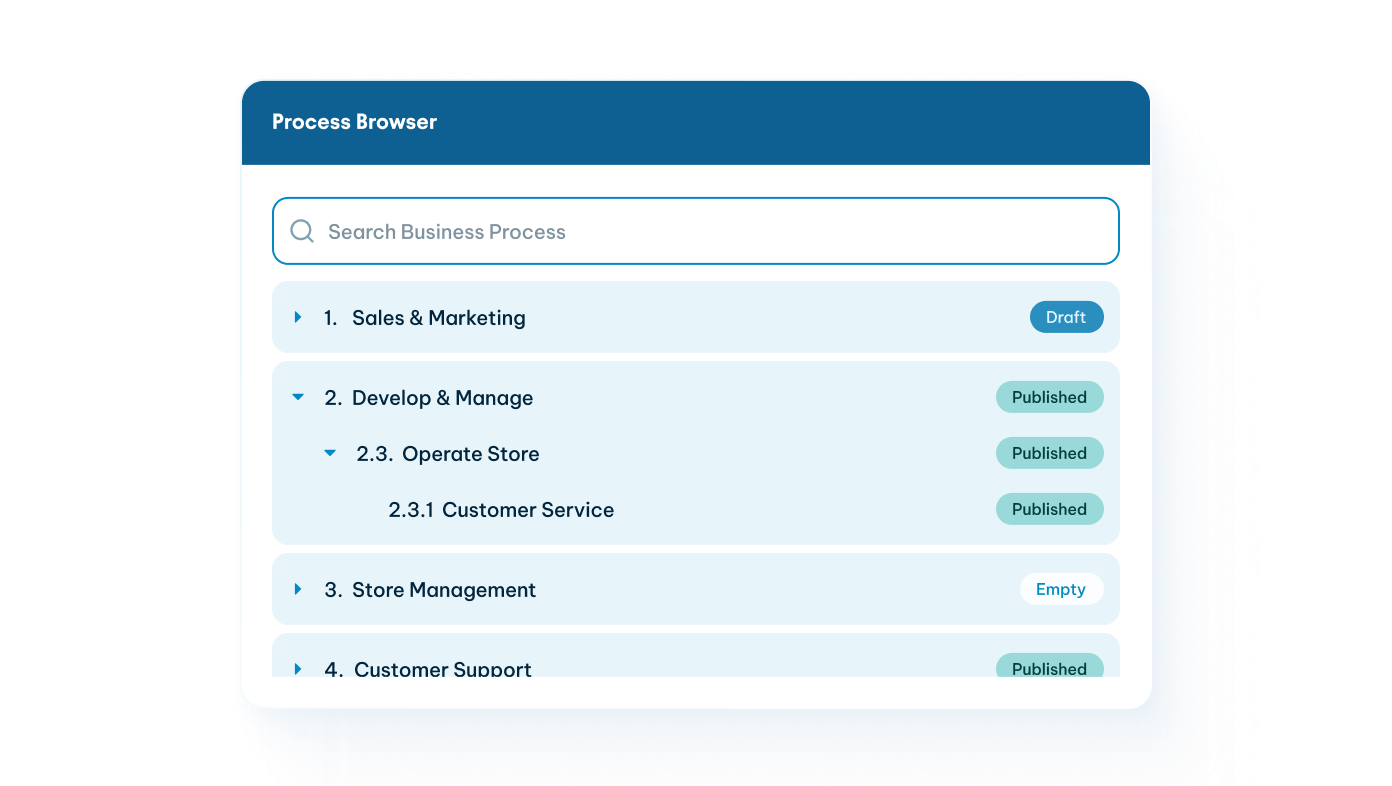Expand the Store Management process
Viewport: 1392px width, 786px height.
tap(298, 589)
